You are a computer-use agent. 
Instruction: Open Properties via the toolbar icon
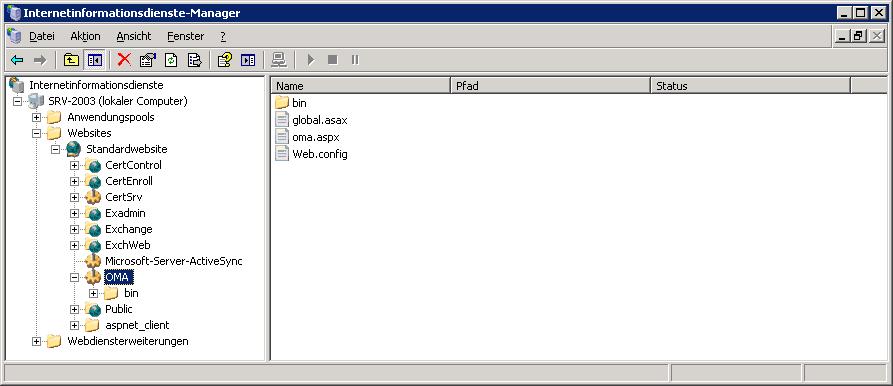[148, 60]
